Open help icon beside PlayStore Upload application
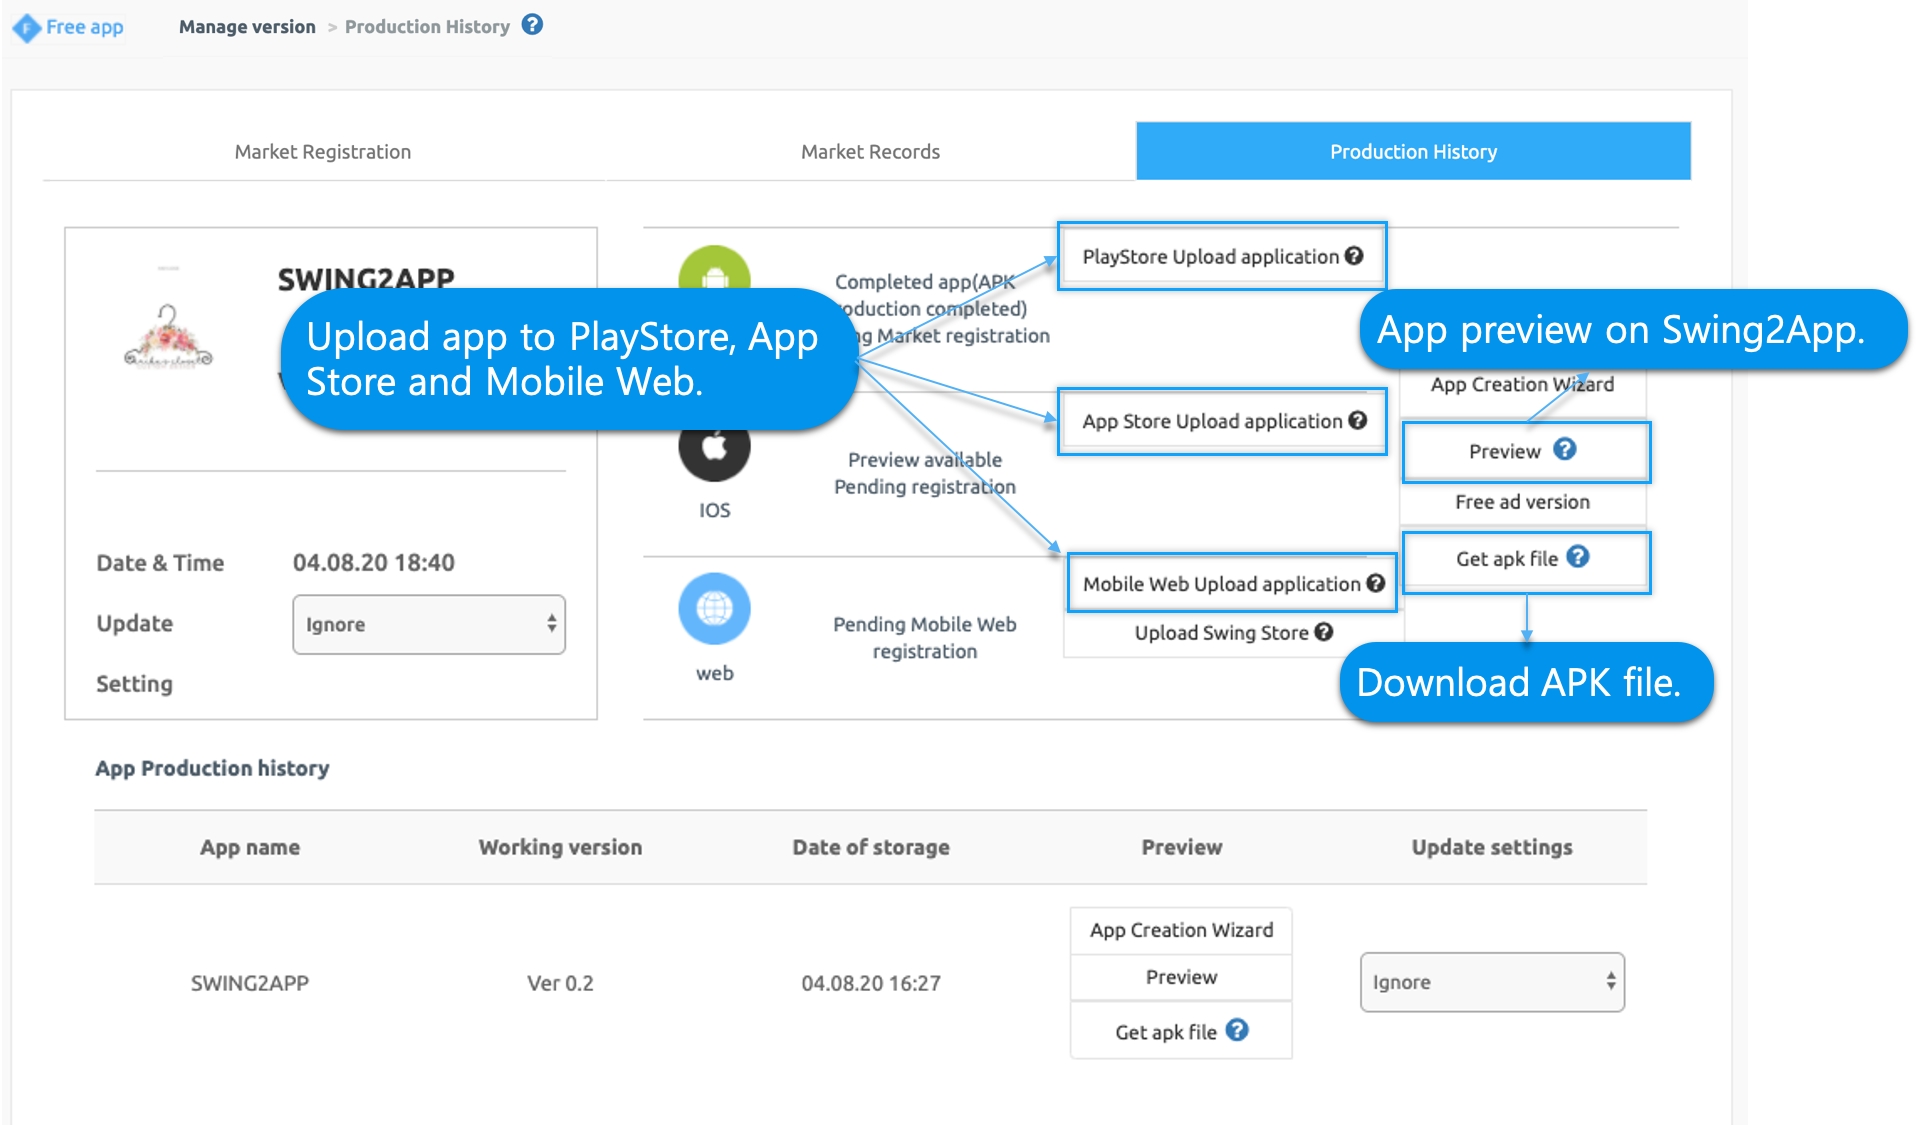Image resolution: width=1916 pixels, height=1125 pixels. [1354, 256]
